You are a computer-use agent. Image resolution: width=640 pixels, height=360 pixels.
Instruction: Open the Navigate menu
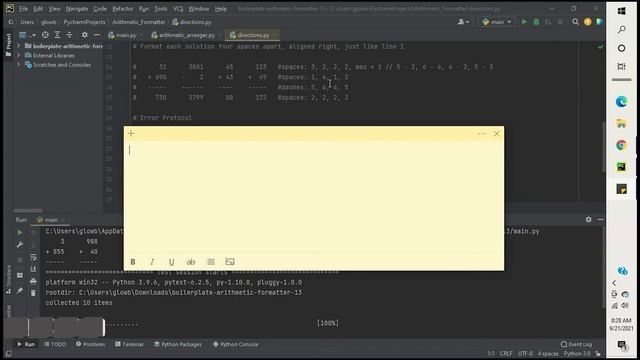[x=77, y=9]
